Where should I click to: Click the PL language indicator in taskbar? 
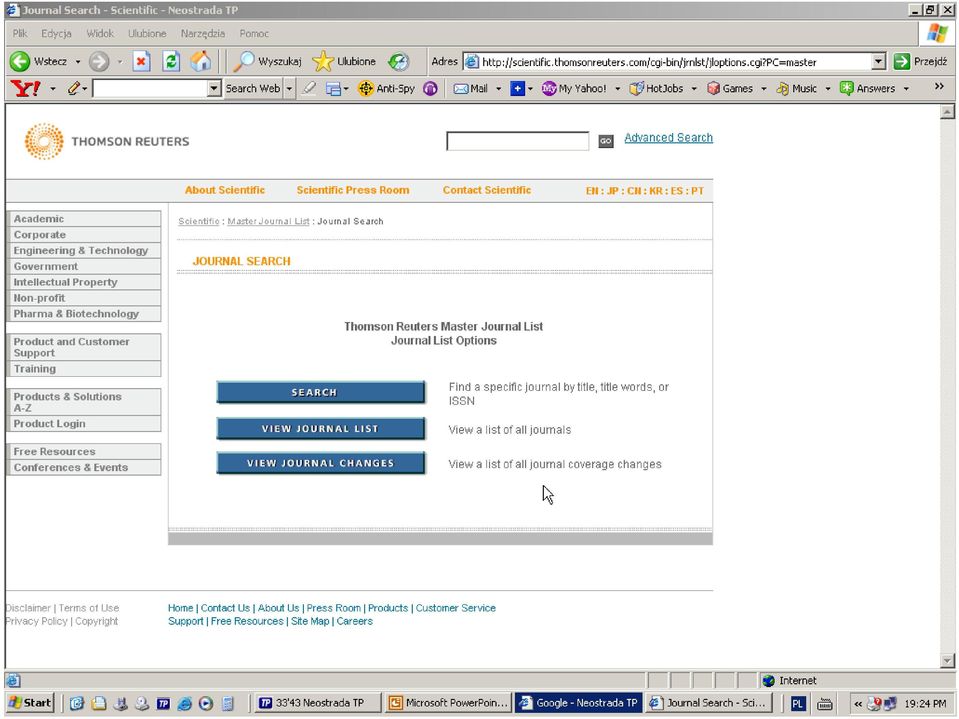(x=797, y=704)
